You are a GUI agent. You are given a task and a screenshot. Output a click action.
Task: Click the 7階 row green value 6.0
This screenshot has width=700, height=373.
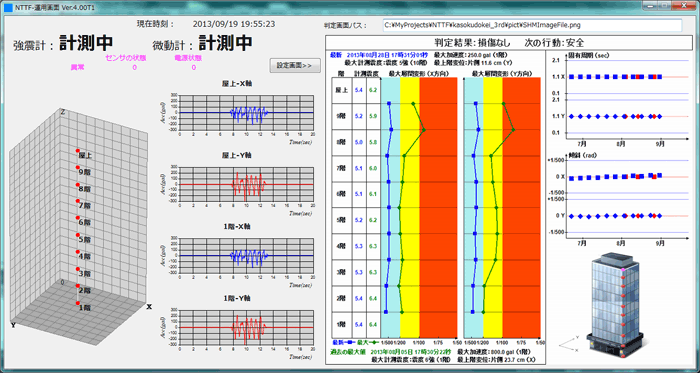click(x=373, y=168)
